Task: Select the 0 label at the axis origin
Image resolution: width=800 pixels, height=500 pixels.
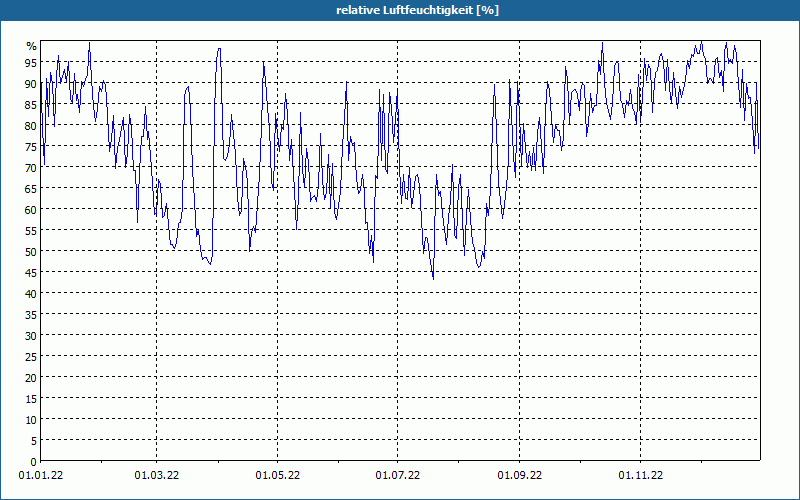Action: click(x=34, y=462)
